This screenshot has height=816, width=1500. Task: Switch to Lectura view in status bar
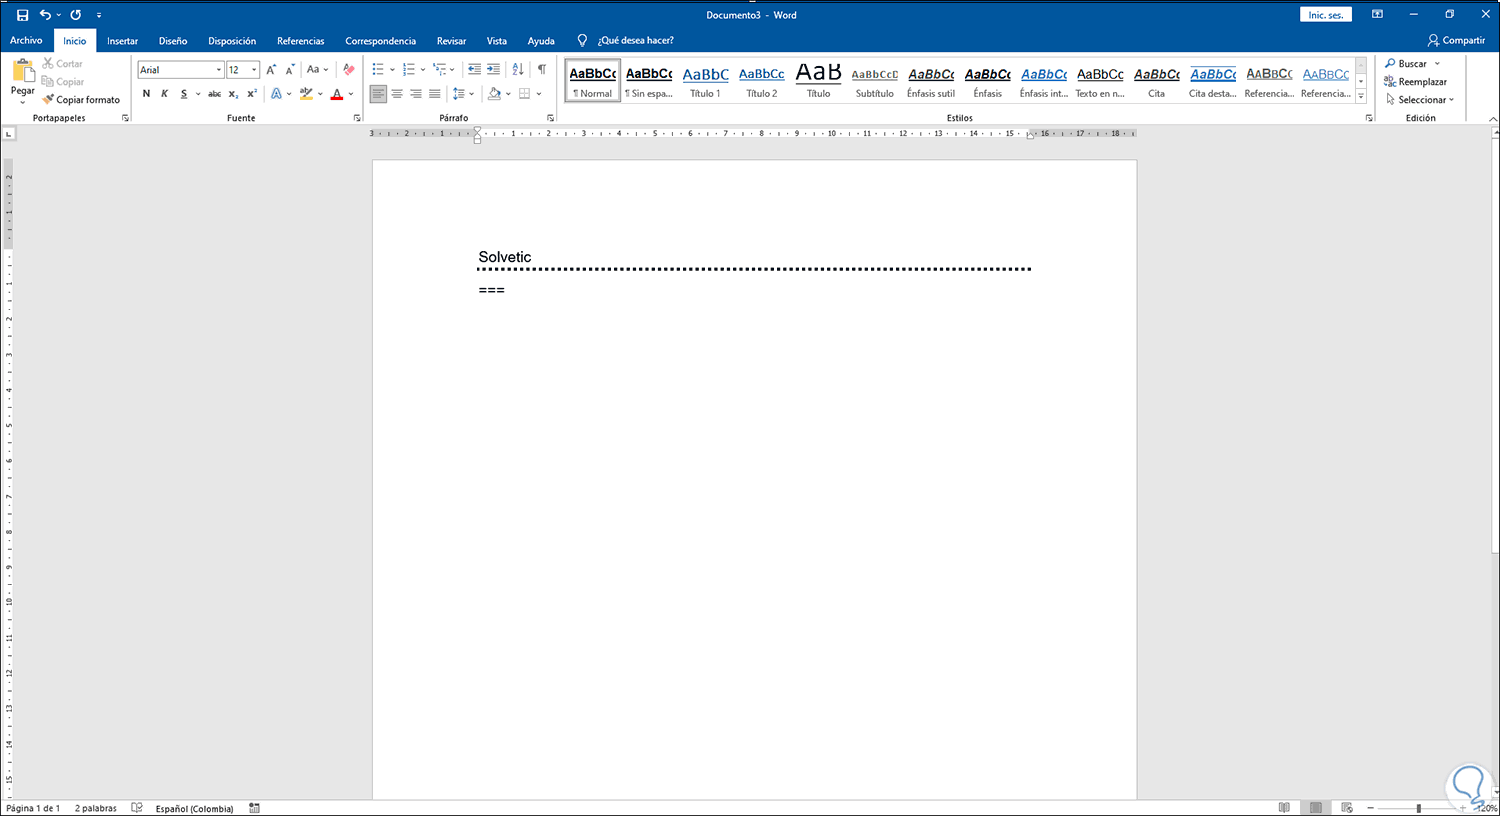[x=1284, y=807]
